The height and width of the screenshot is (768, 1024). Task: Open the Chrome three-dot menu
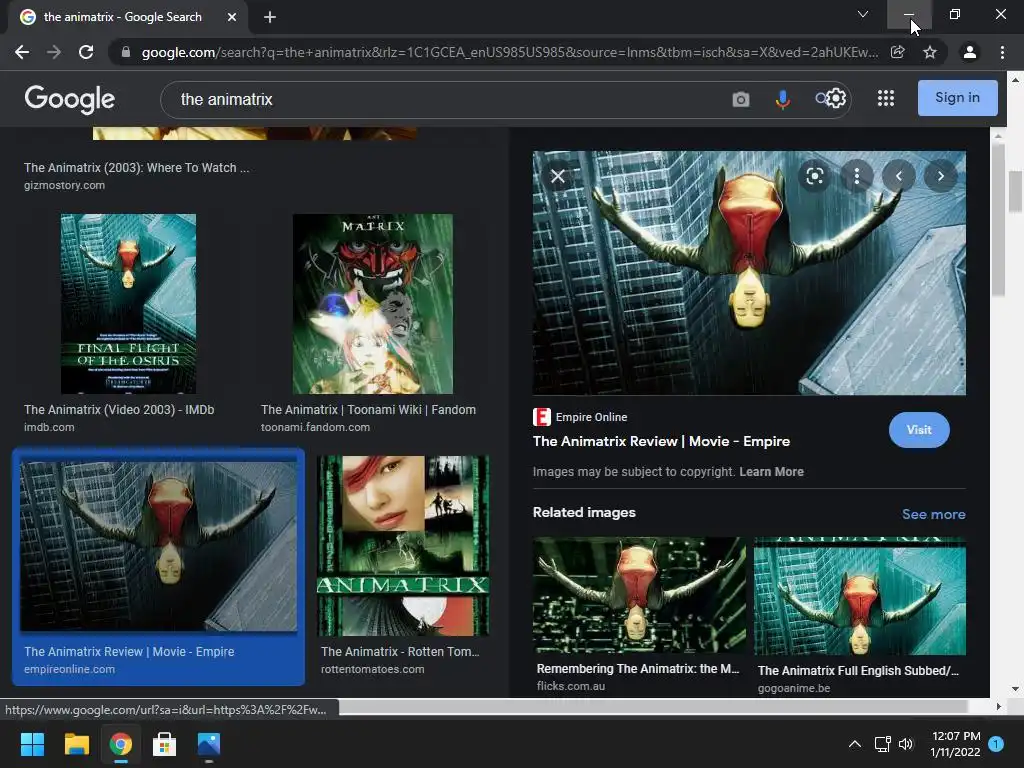pos(1002,52)
